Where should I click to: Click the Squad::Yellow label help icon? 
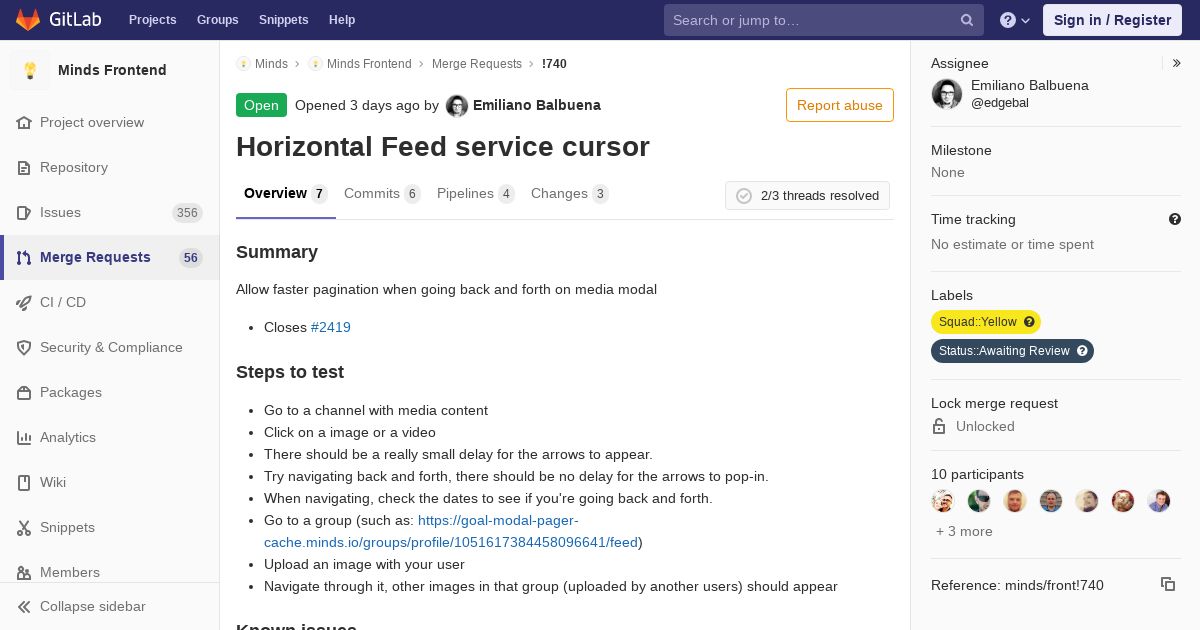1029,322
